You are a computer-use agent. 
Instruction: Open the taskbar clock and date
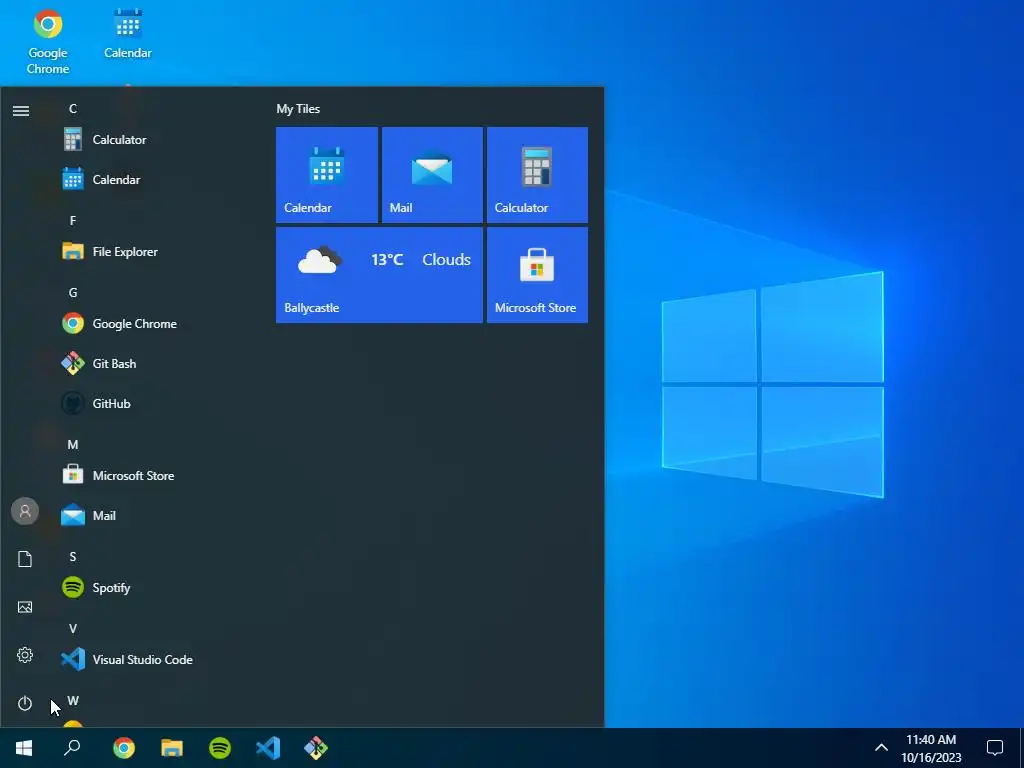click(931, 748)
